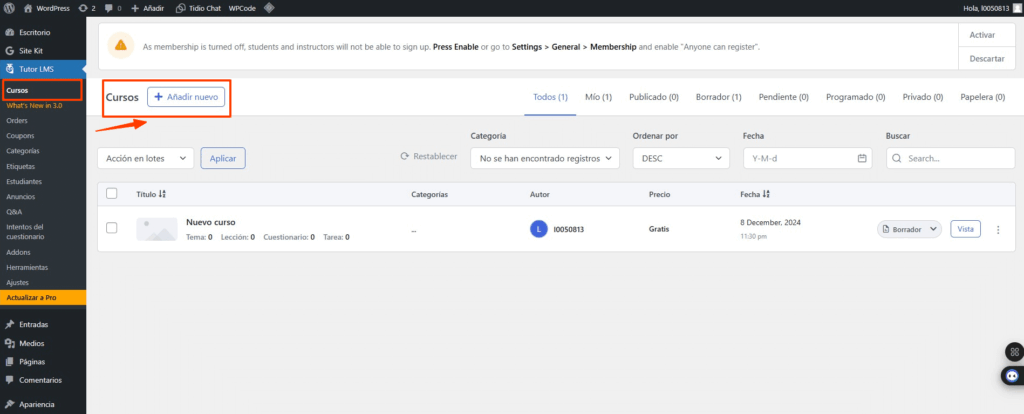Open Ordenar por DESC dropdown
The image size is (1024, 414).
click(x=681, y=158)
